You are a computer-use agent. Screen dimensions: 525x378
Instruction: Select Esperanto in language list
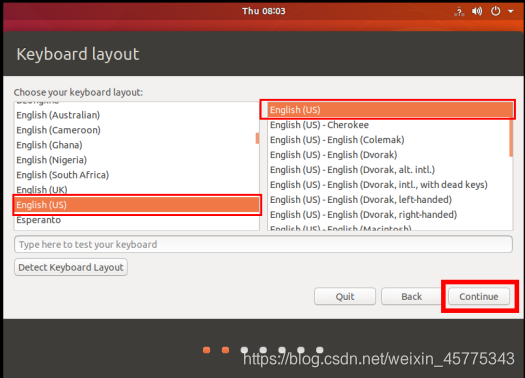[x=136, y=220]
